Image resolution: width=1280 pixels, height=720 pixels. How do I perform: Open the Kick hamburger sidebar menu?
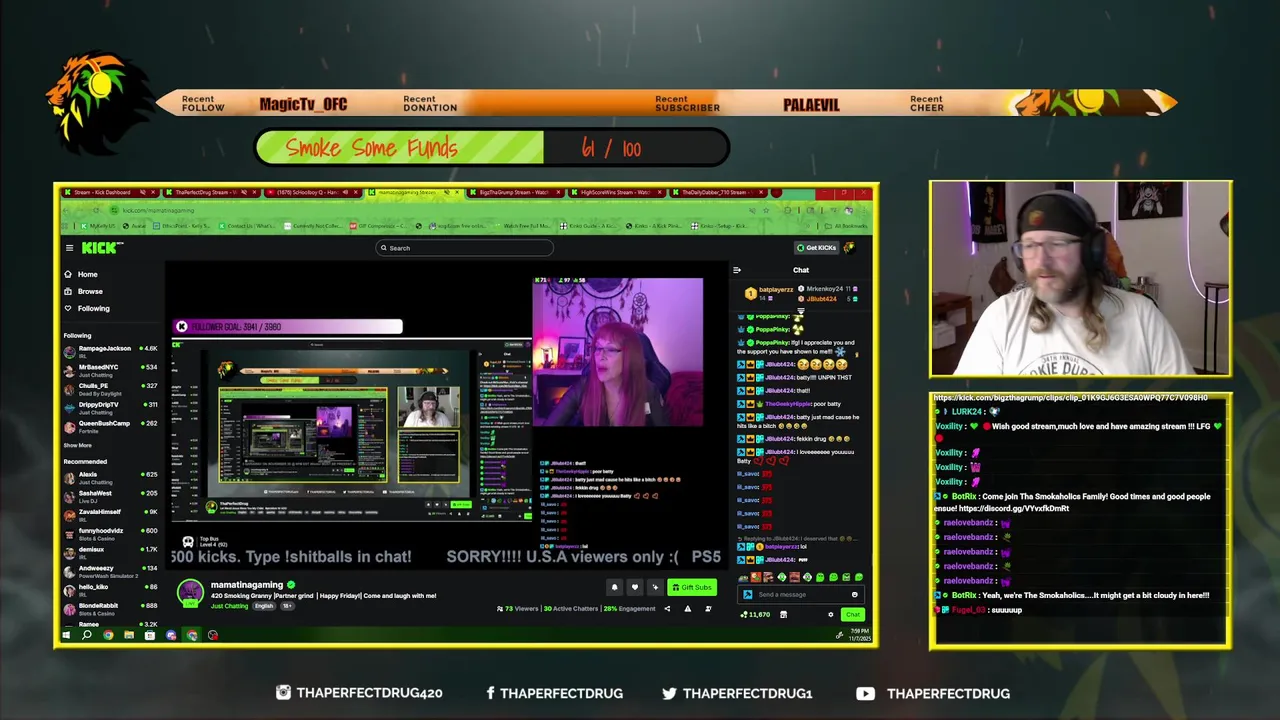(69, 248)
